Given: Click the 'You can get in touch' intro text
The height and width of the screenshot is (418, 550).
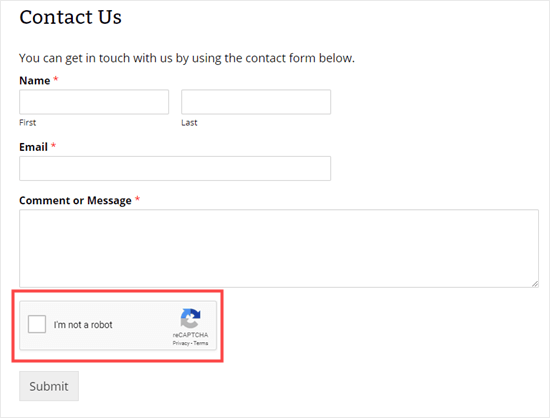Looking at the screenshot, I should click(x=187, y=58).
